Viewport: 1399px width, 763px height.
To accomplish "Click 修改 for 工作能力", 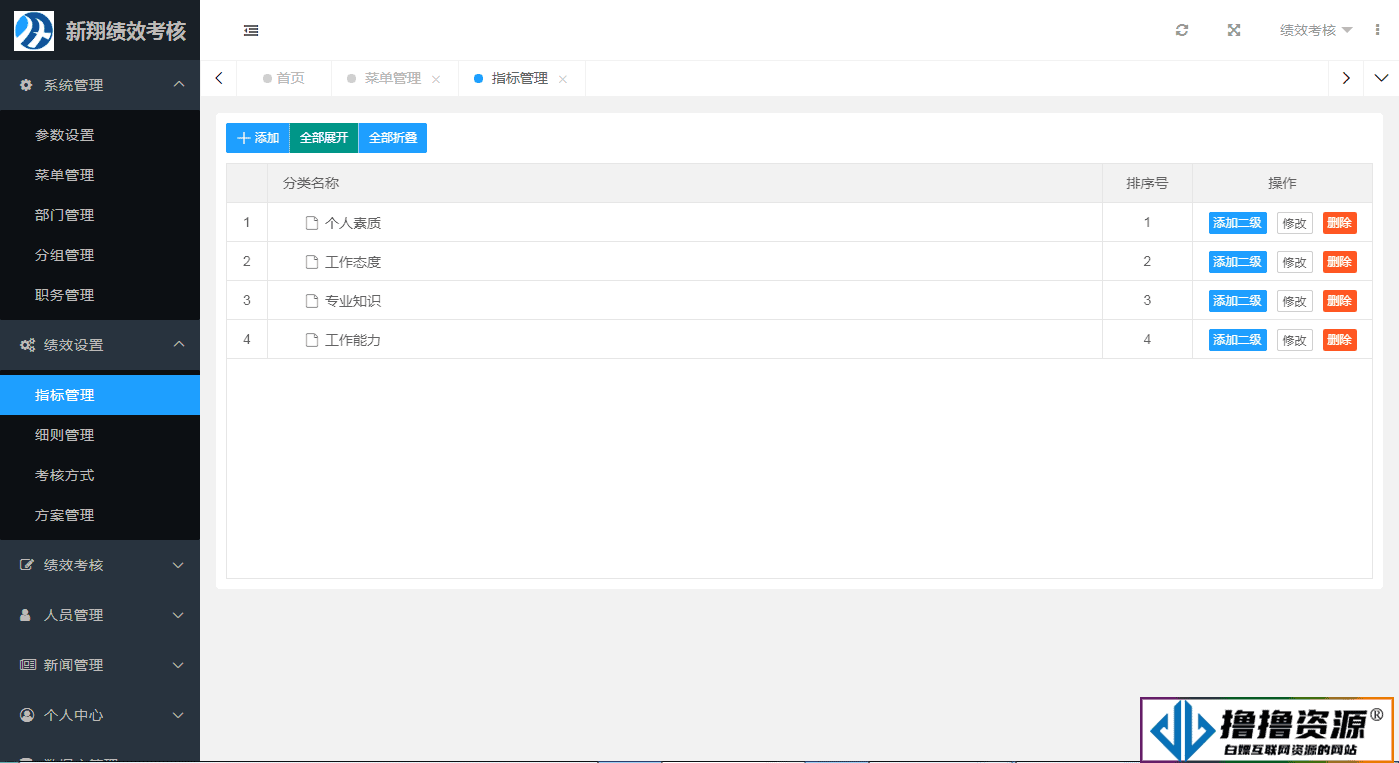I will [x=1295, y=340].
